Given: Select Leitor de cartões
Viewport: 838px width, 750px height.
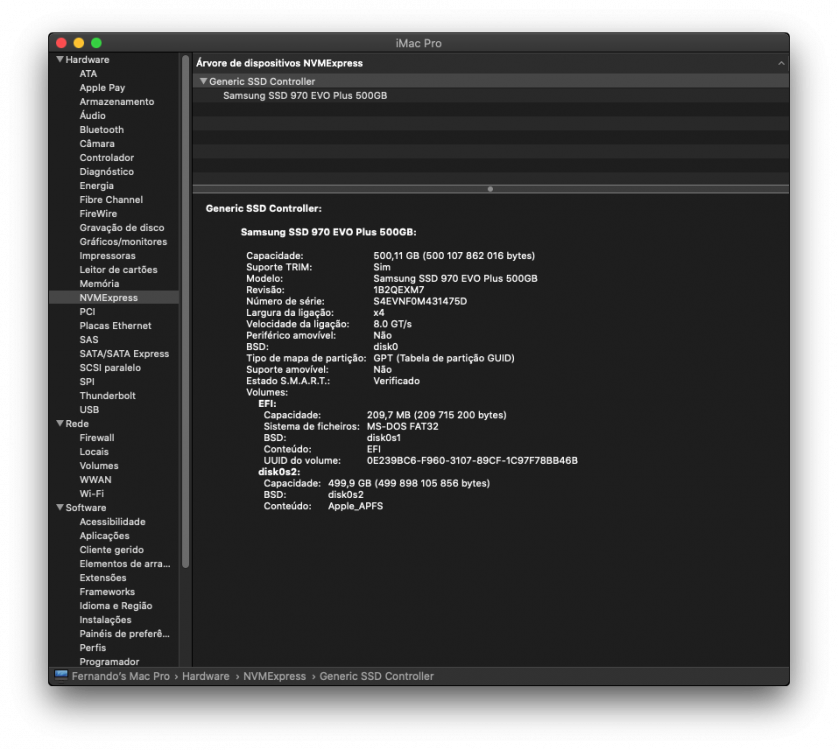Looking at the screenshot, I should [118, 269].
